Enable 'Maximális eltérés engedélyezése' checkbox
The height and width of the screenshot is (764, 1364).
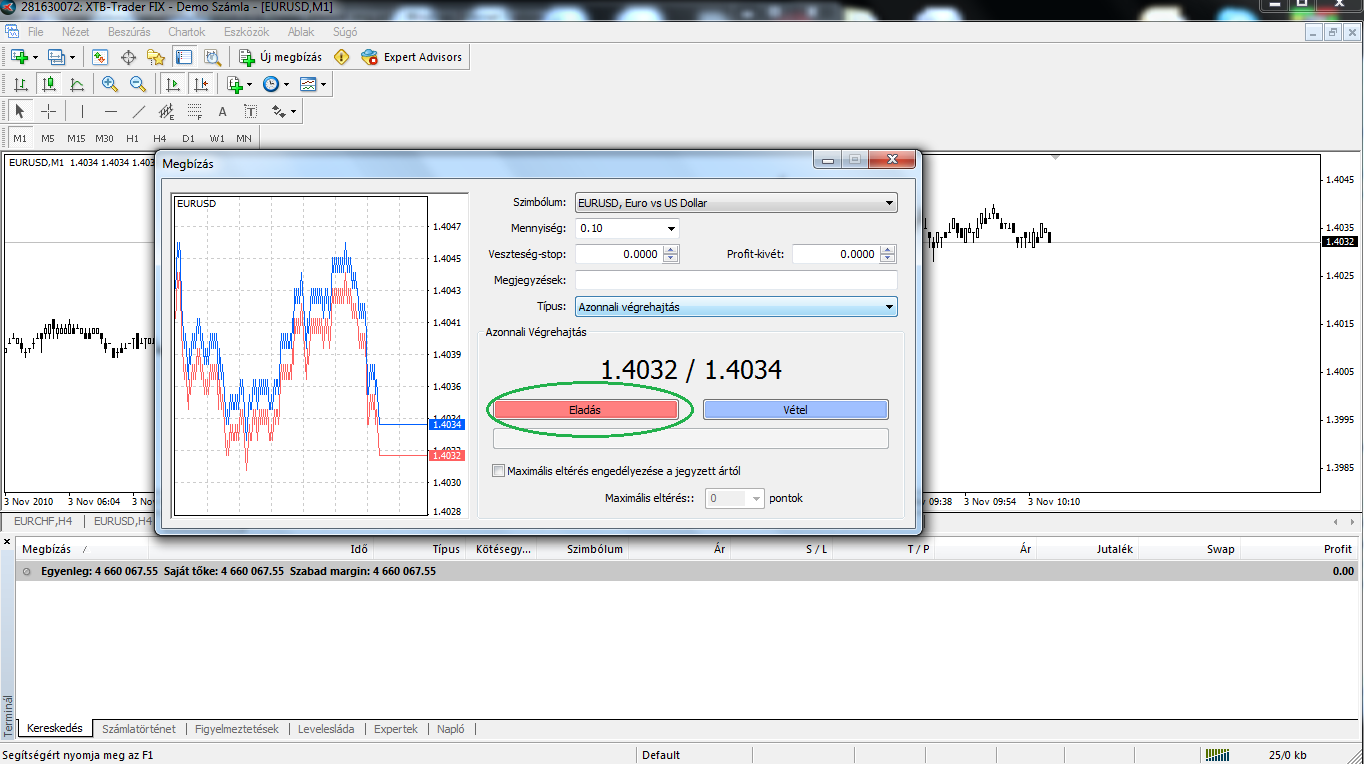point(499,470)
